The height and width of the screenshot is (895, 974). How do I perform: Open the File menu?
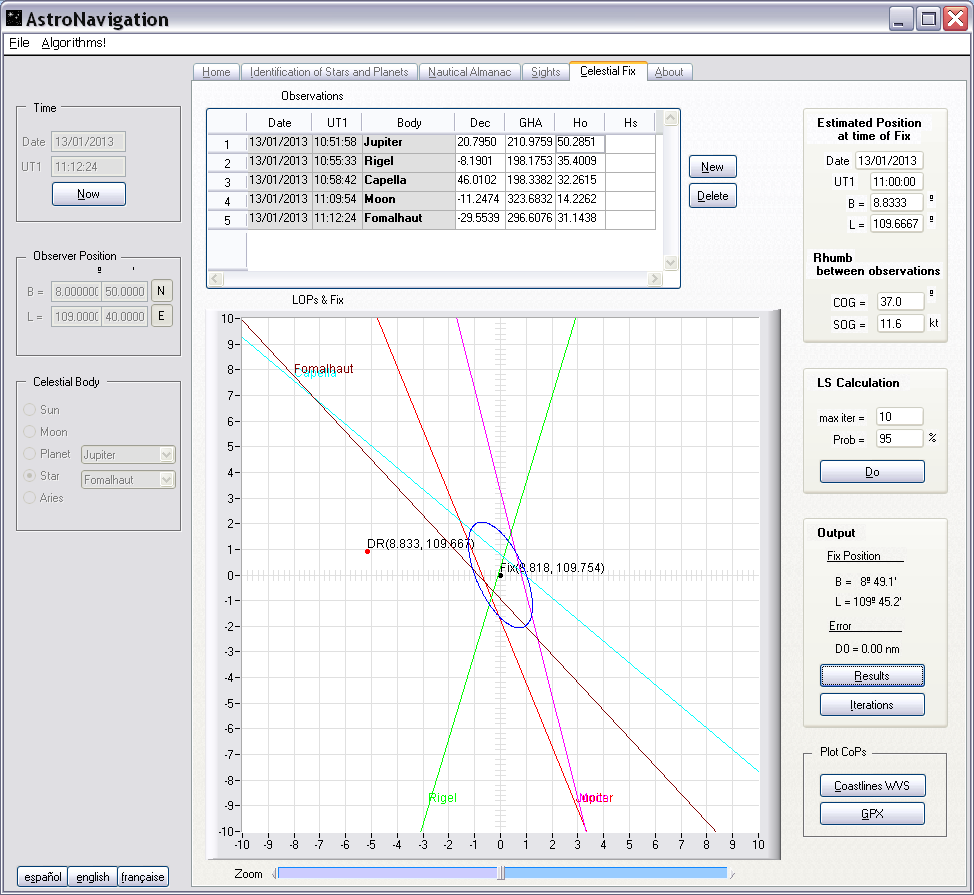(x=19, y=43)
